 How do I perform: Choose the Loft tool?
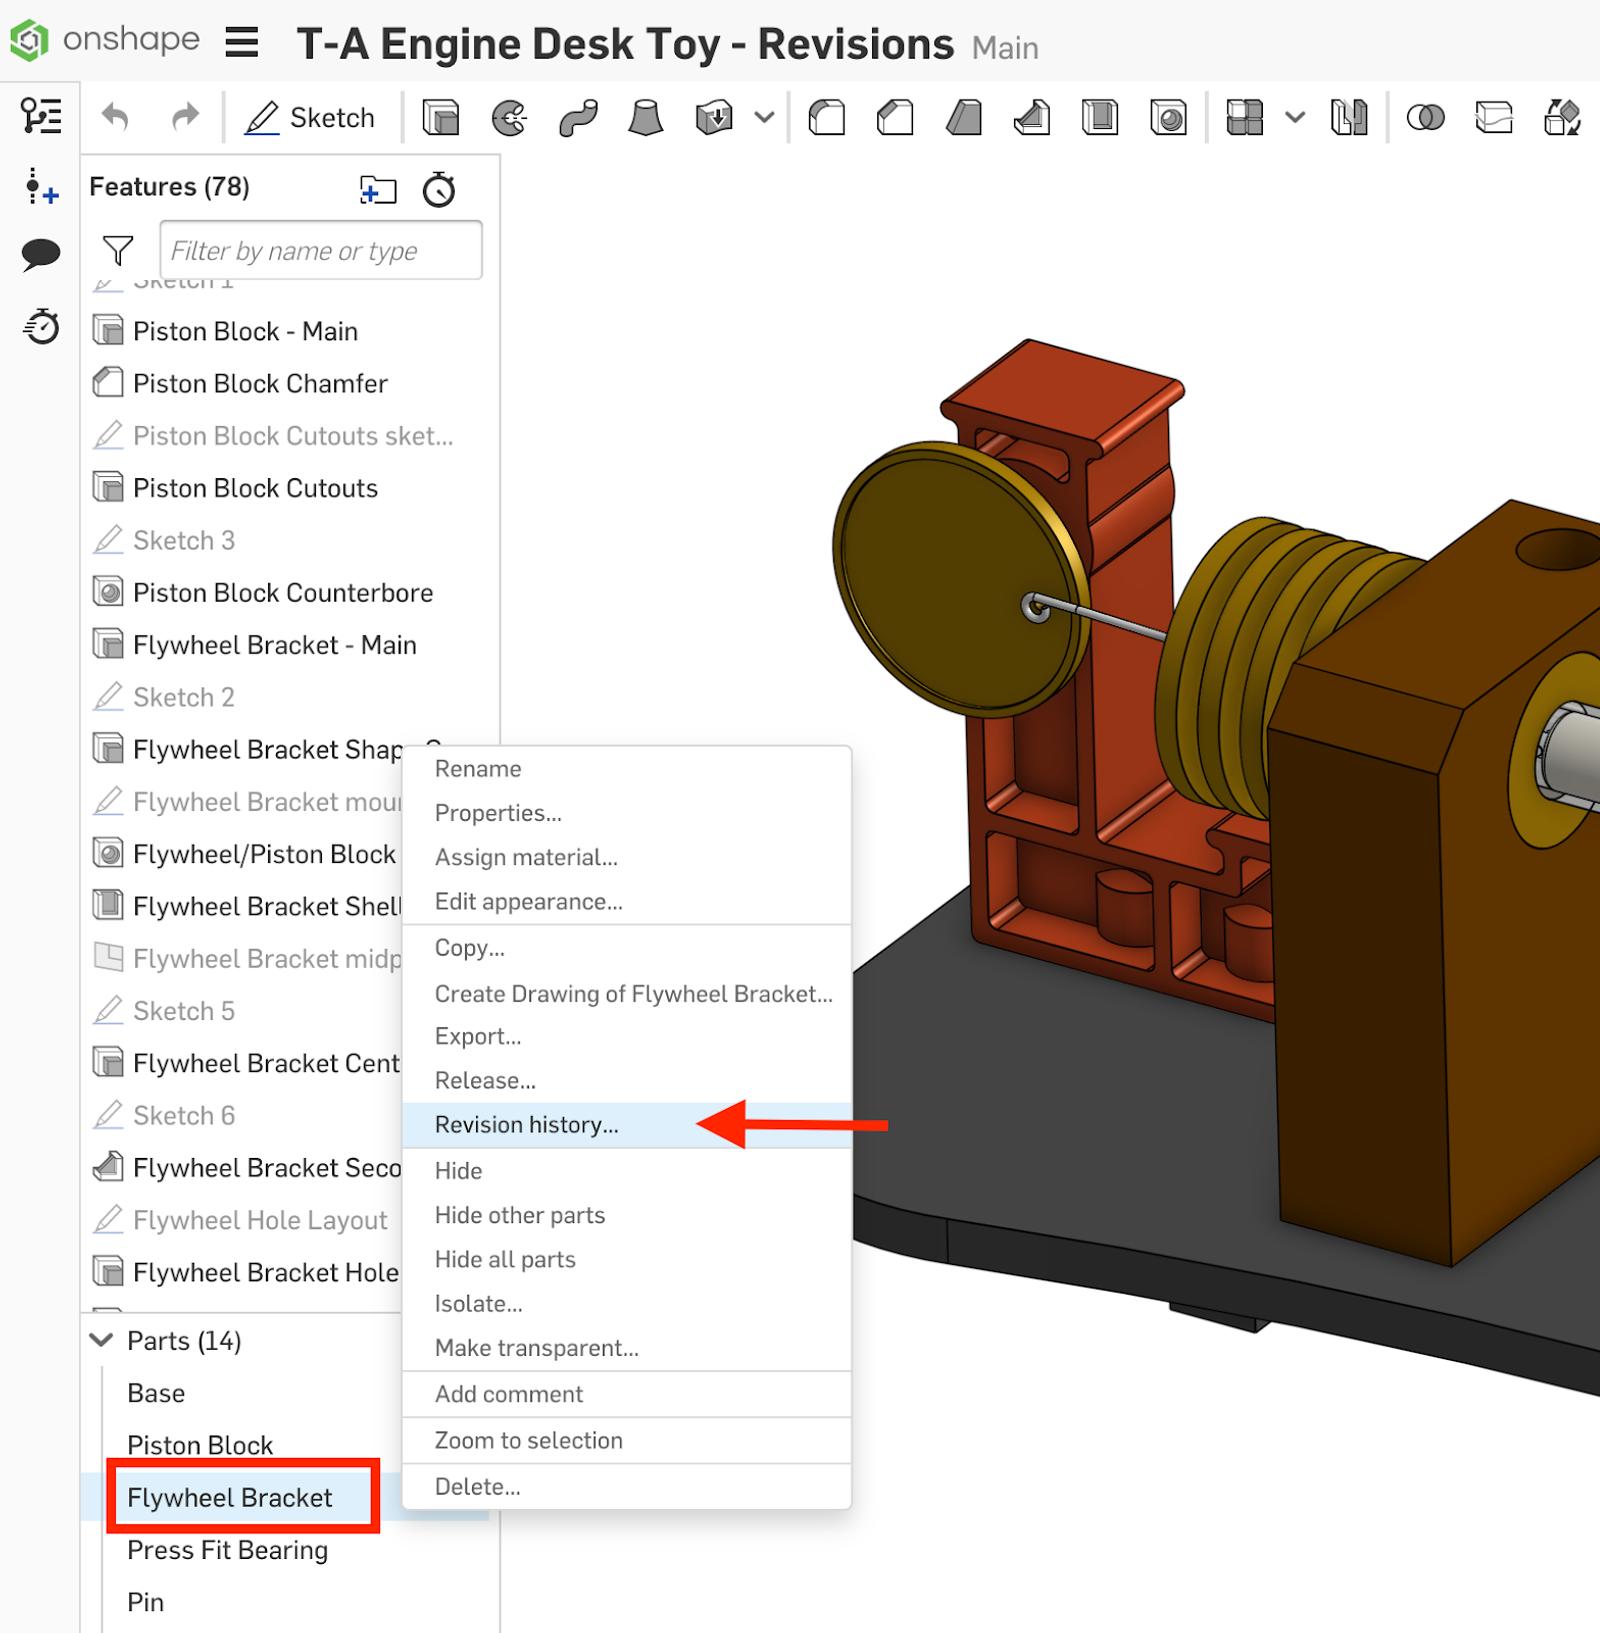click(646, 118)
